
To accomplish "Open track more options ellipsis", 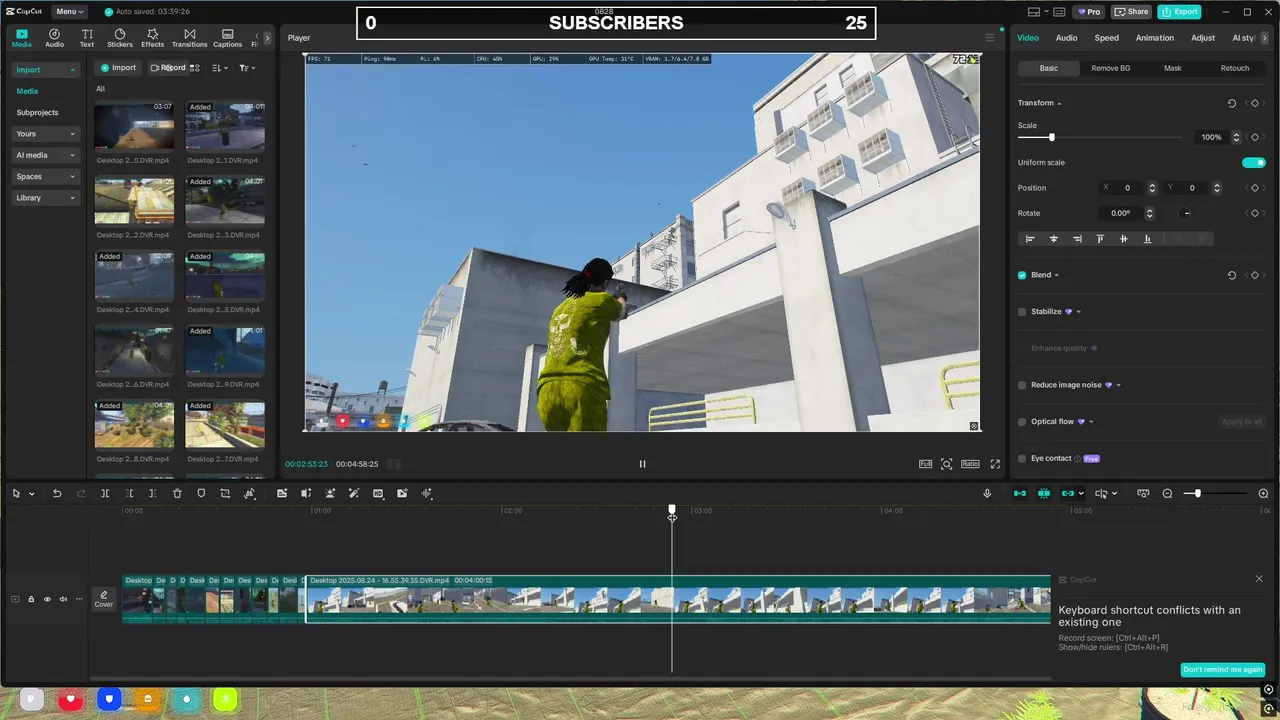I will pyautogui.click(x=79, y=599).
